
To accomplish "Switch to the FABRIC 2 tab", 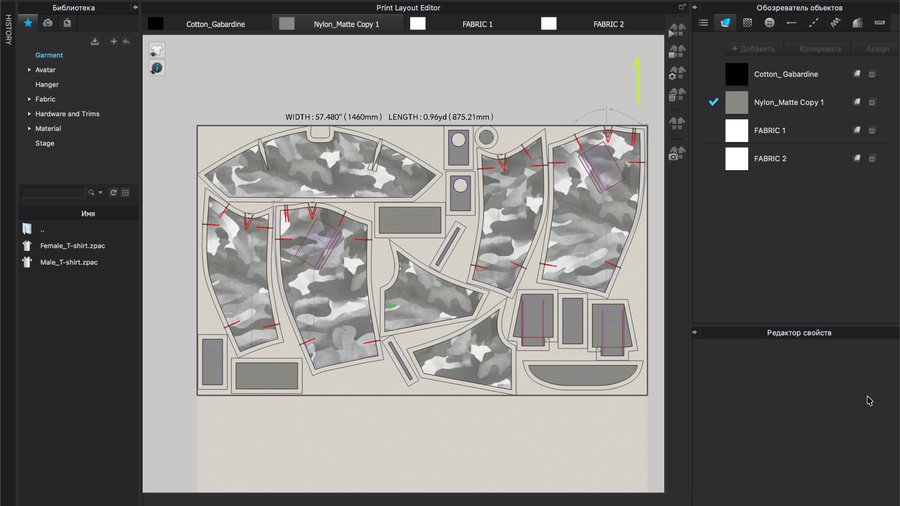I will point(608,23).
